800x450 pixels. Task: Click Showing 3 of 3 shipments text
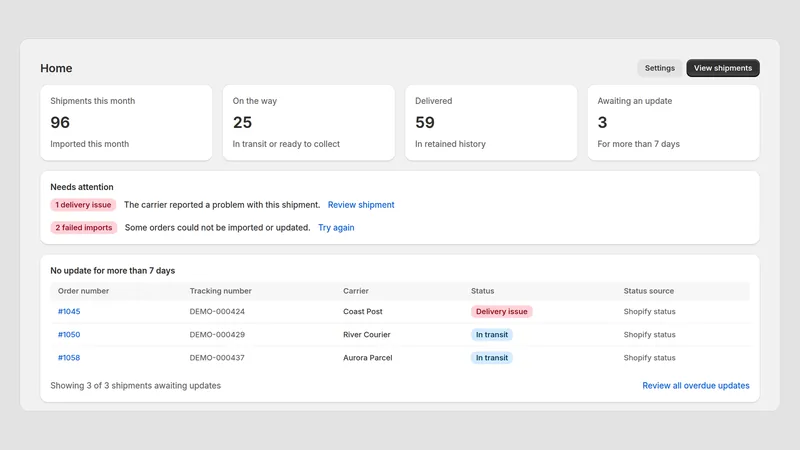pyautogui.click(x=135, y=386)
